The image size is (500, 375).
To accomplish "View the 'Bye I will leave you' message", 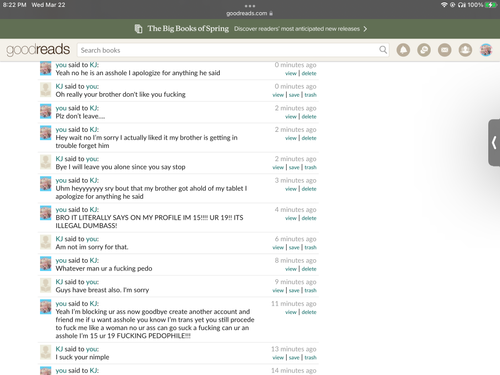I will 278,167.
